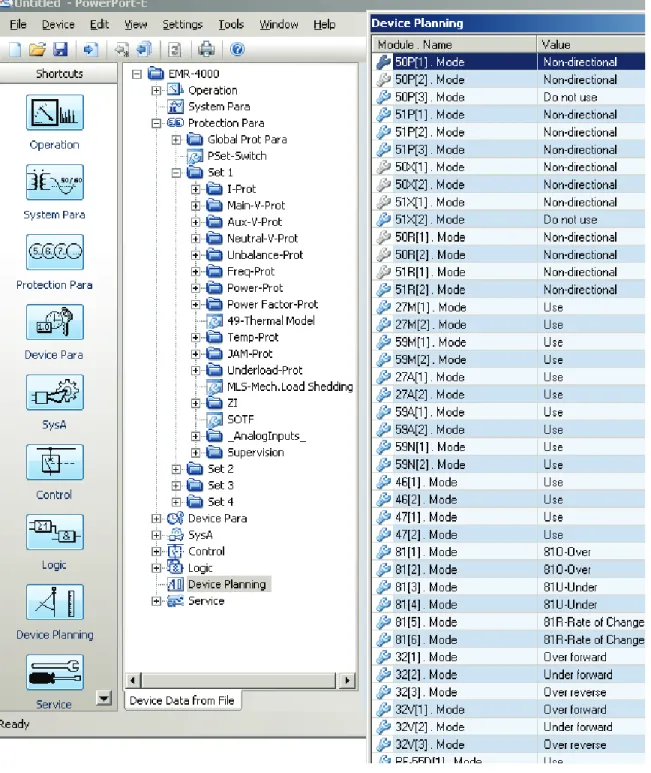Click the tree scrollbar right arrow

[x=347, y=680]
